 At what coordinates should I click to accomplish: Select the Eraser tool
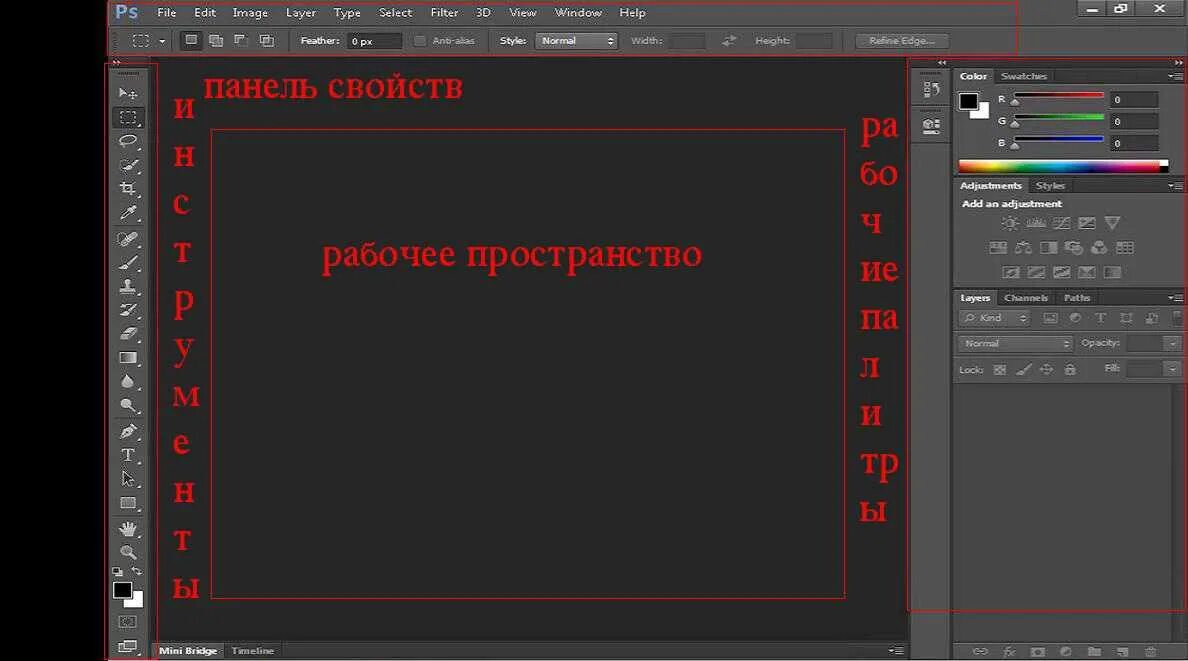point(127,334)
